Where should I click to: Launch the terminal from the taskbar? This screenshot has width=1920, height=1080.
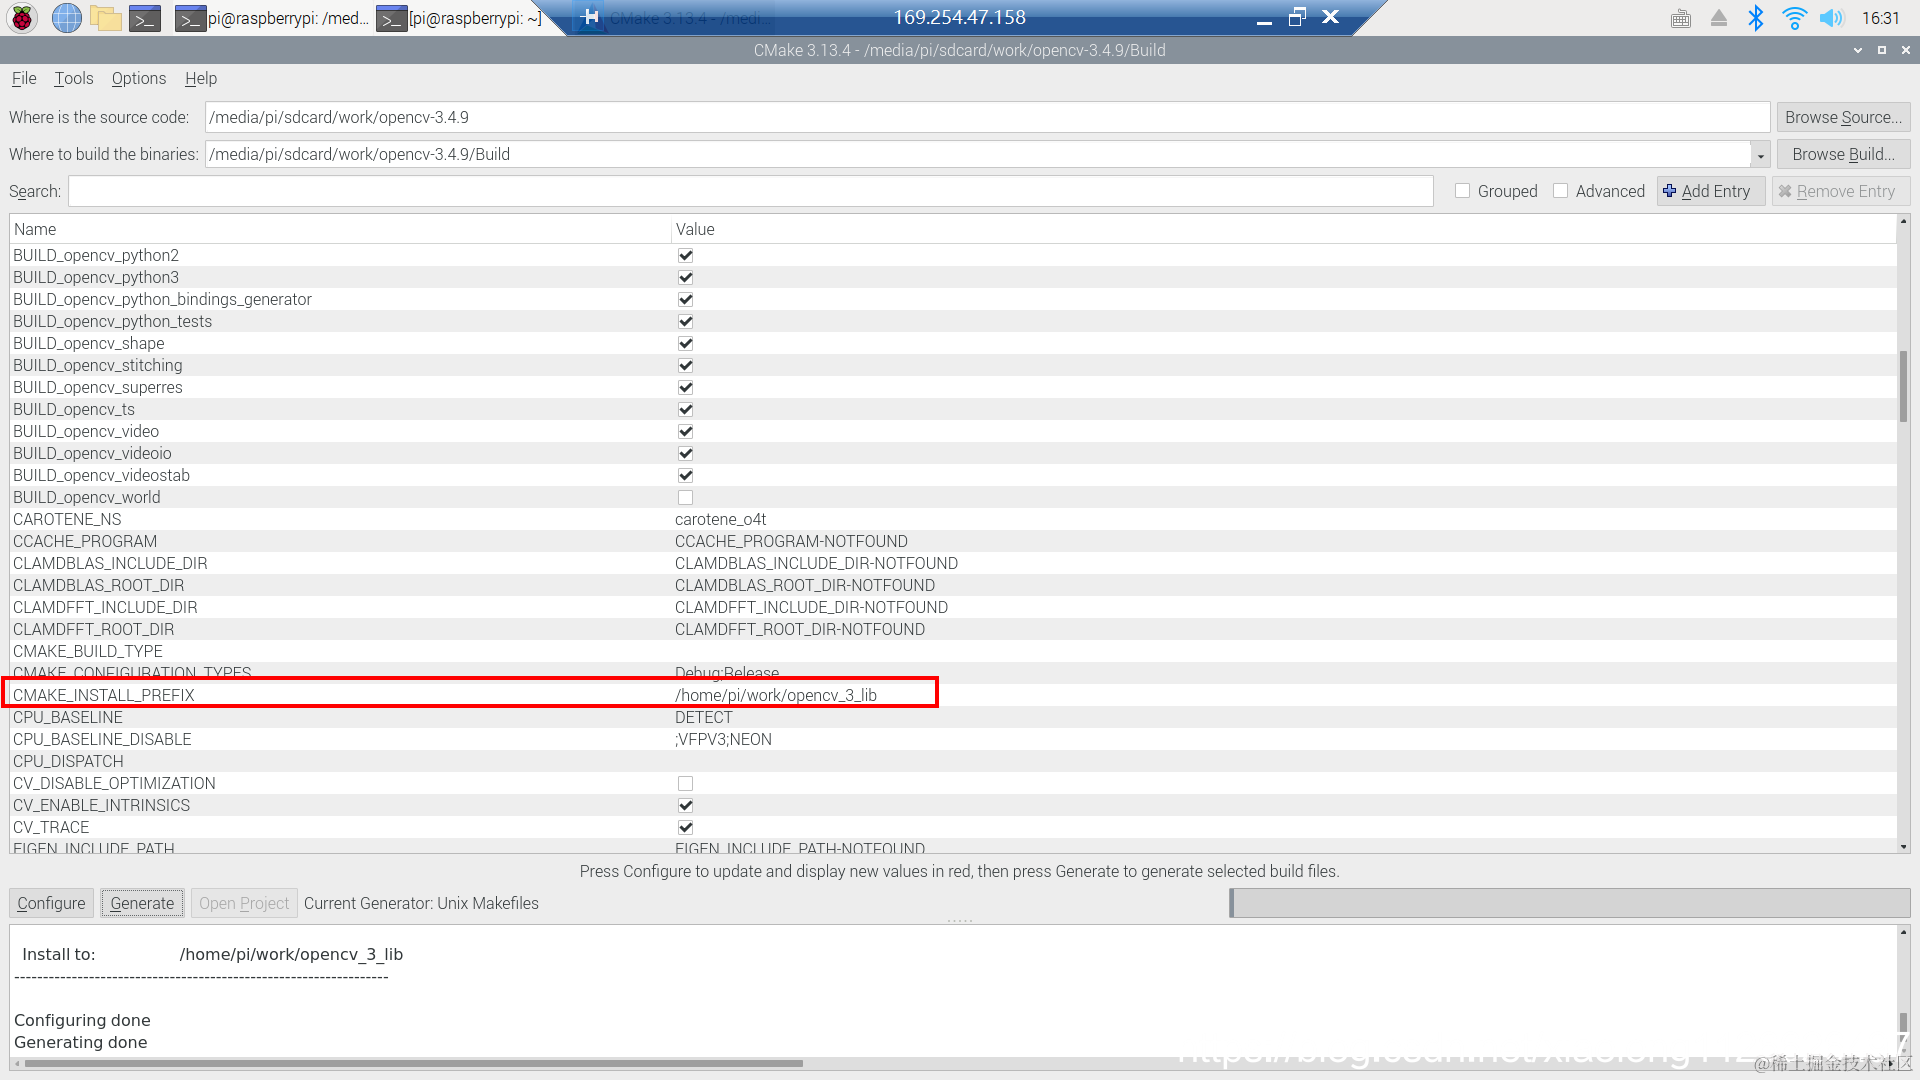tap(145, 17)
